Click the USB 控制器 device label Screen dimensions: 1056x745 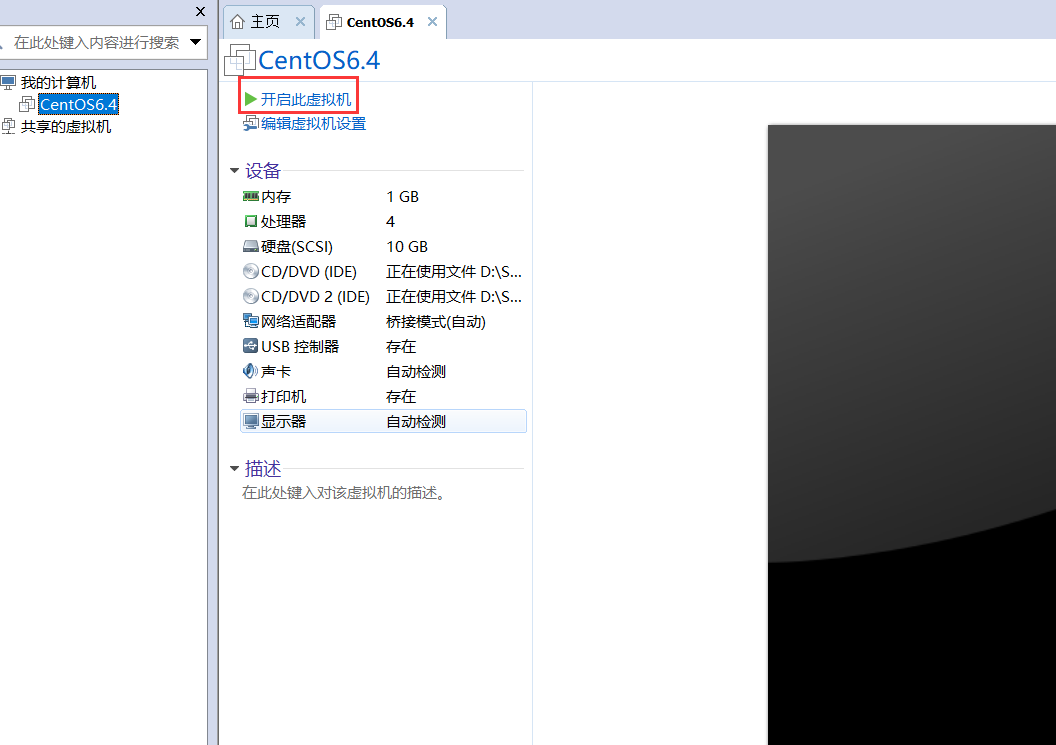pyautogui.click(x=300, y=346)
